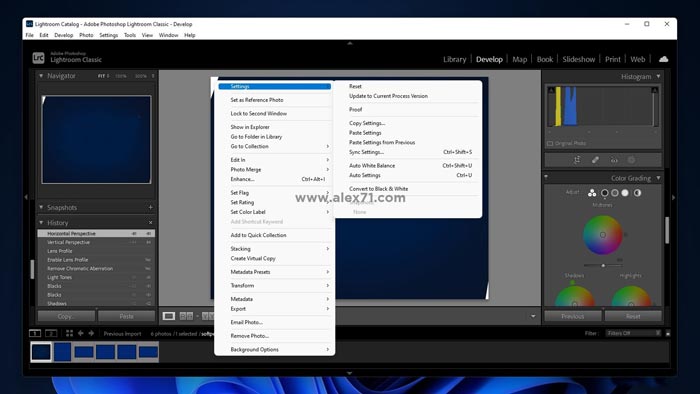Open the Settings menu in menu bar

(108, 35)
